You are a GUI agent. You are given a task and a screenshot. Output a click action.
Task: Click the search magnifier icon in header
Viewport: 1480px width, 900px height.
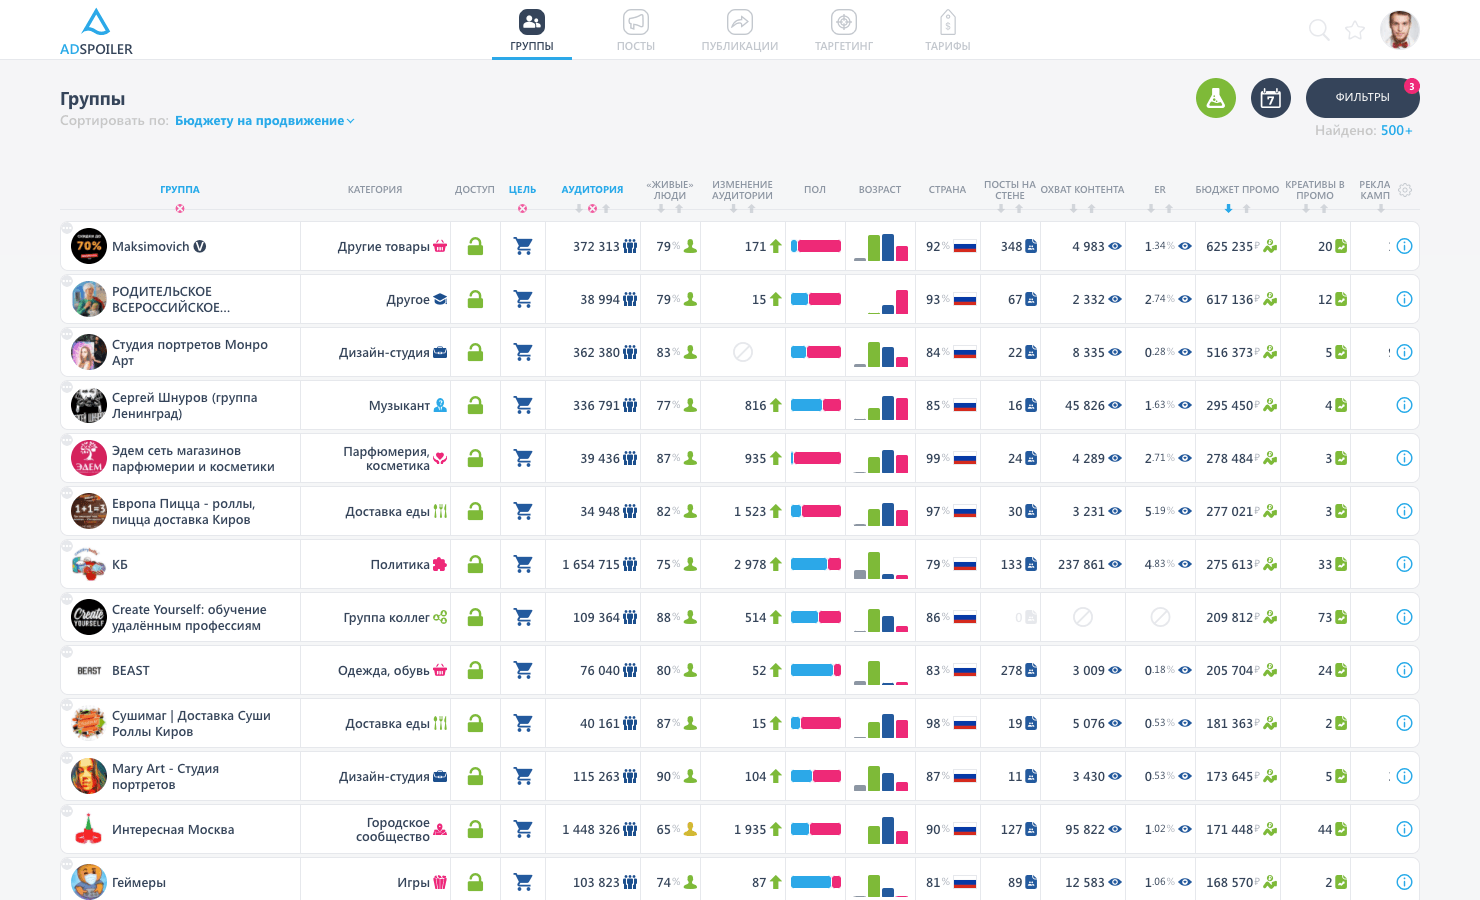pyautogui.click(x=1319, y=30)
